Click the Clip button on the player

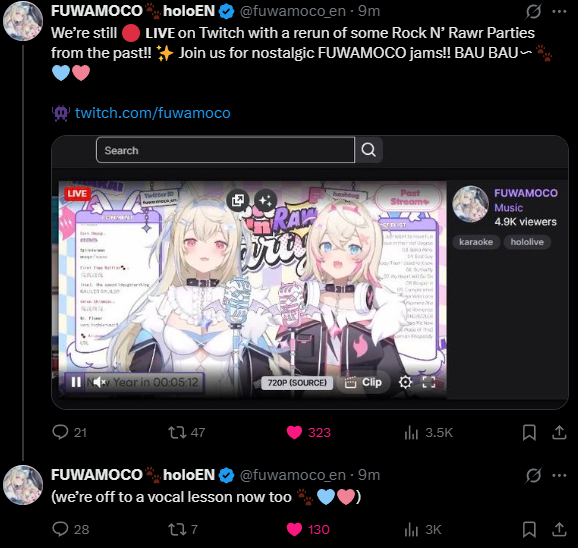pyautogui.click(x=363, y=383)
